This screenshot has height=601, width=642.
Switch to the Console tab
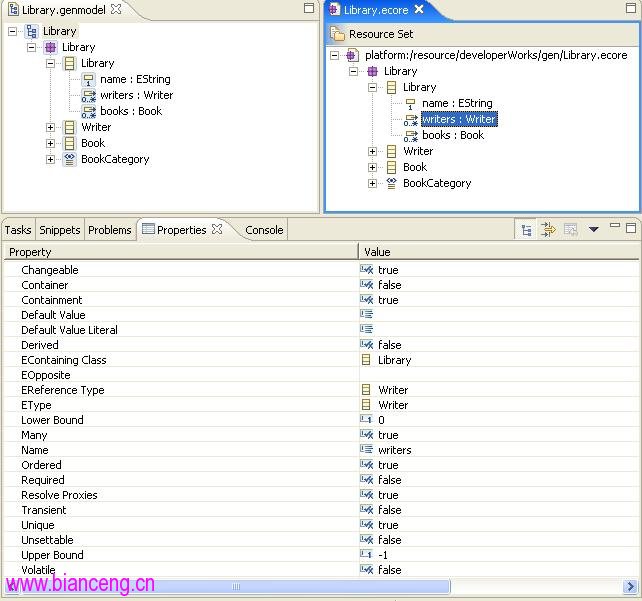(264, 230)
